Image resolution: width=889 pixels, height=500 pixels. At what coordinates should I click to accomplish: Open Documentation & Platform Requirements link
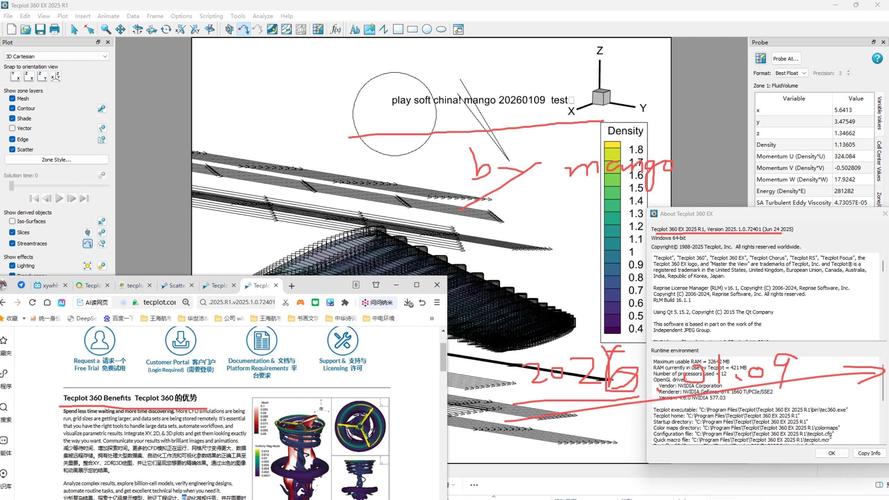[x=261, y=367]
